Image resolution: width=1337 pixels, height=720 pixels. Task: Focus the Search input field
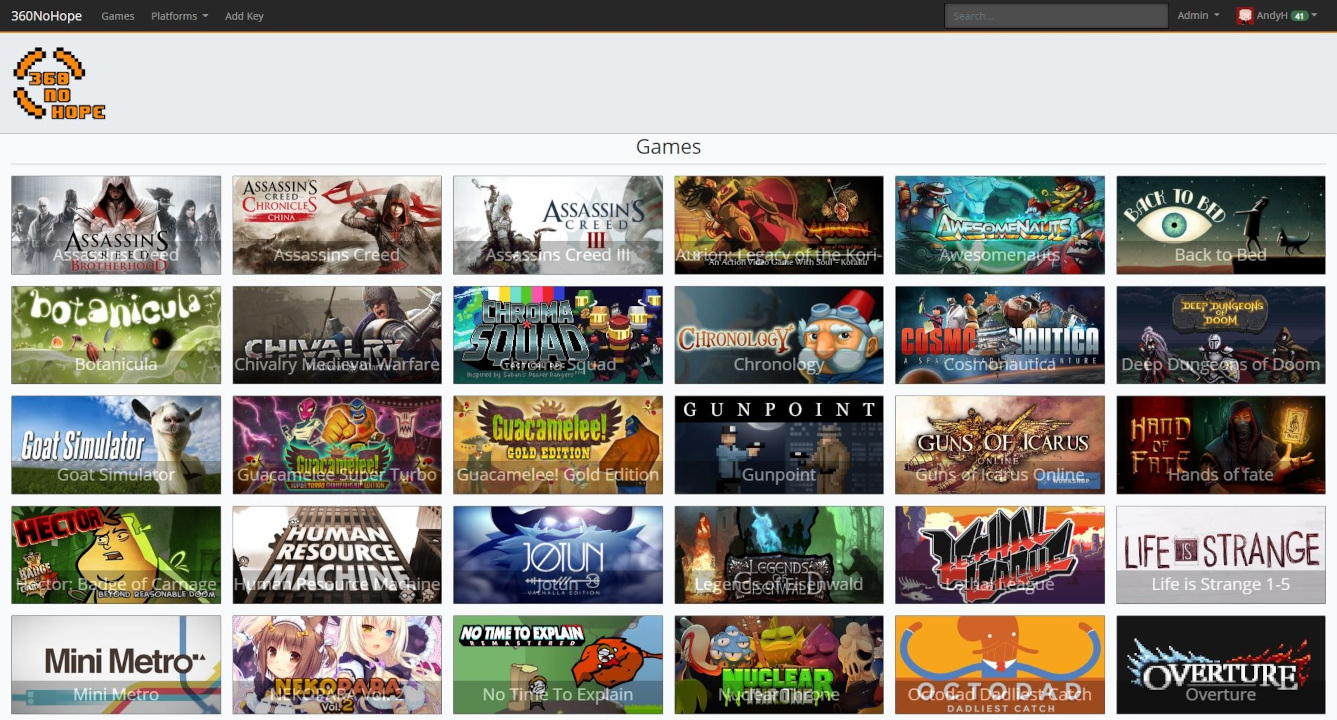(x=1056, y=16)
